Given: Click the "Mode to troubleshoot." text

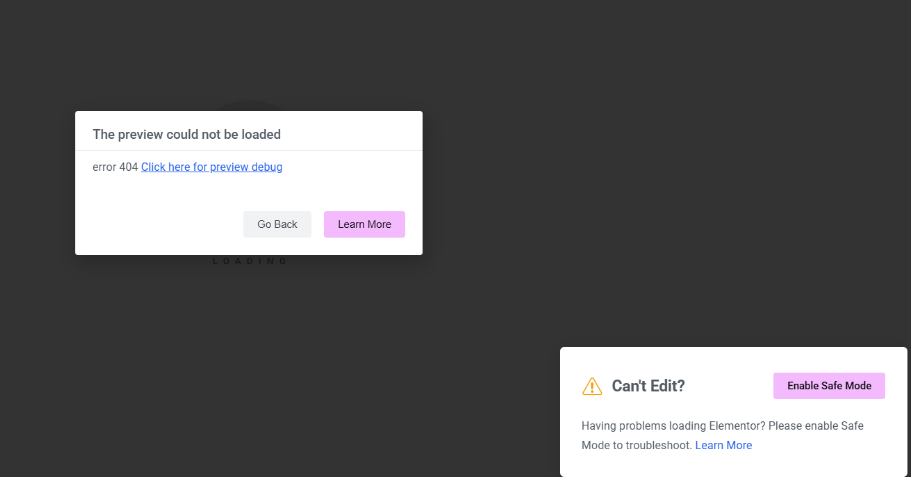Looking at the screenshot, I should (636, 445).
